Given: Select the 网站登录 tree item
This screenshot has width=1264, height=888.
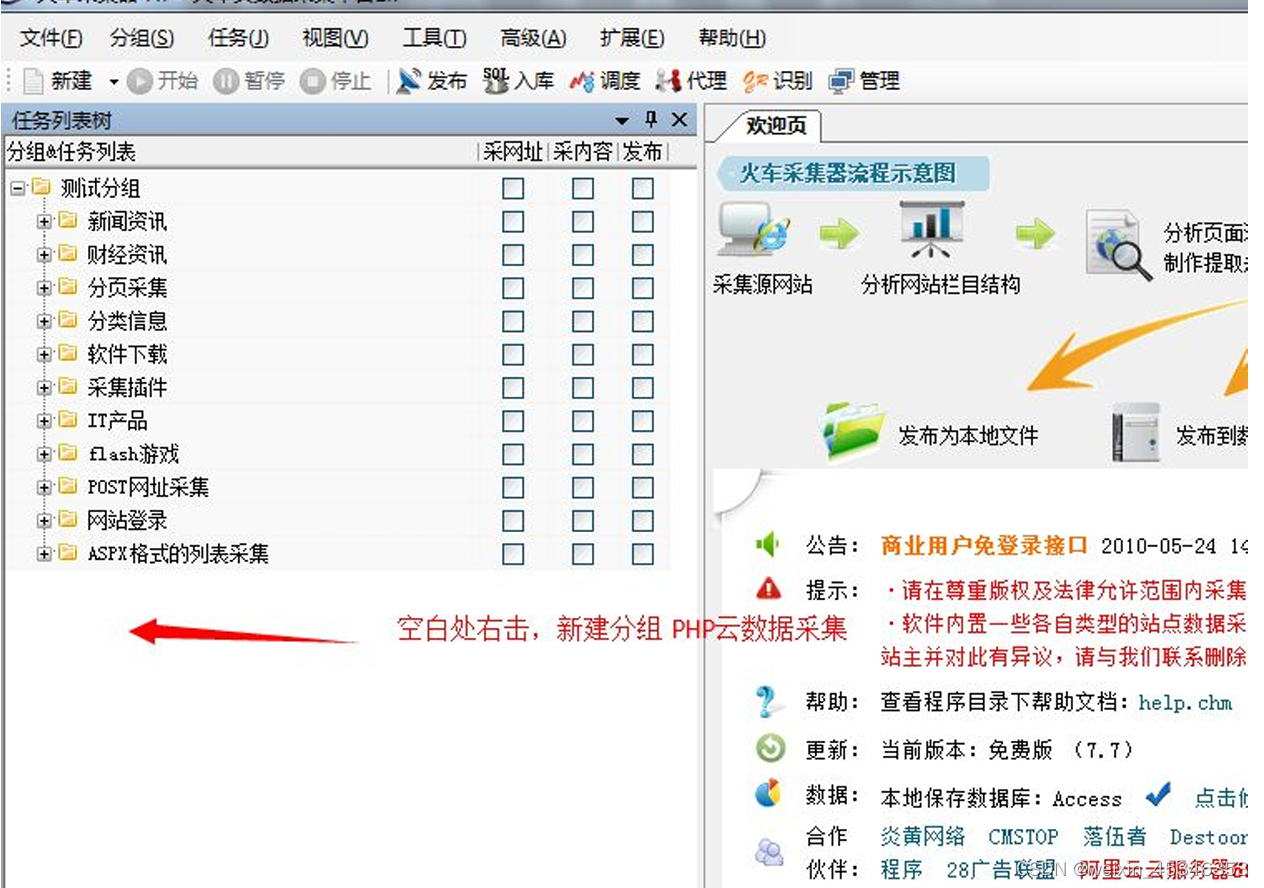Looking at the screenshot, I should pos(127,520).
